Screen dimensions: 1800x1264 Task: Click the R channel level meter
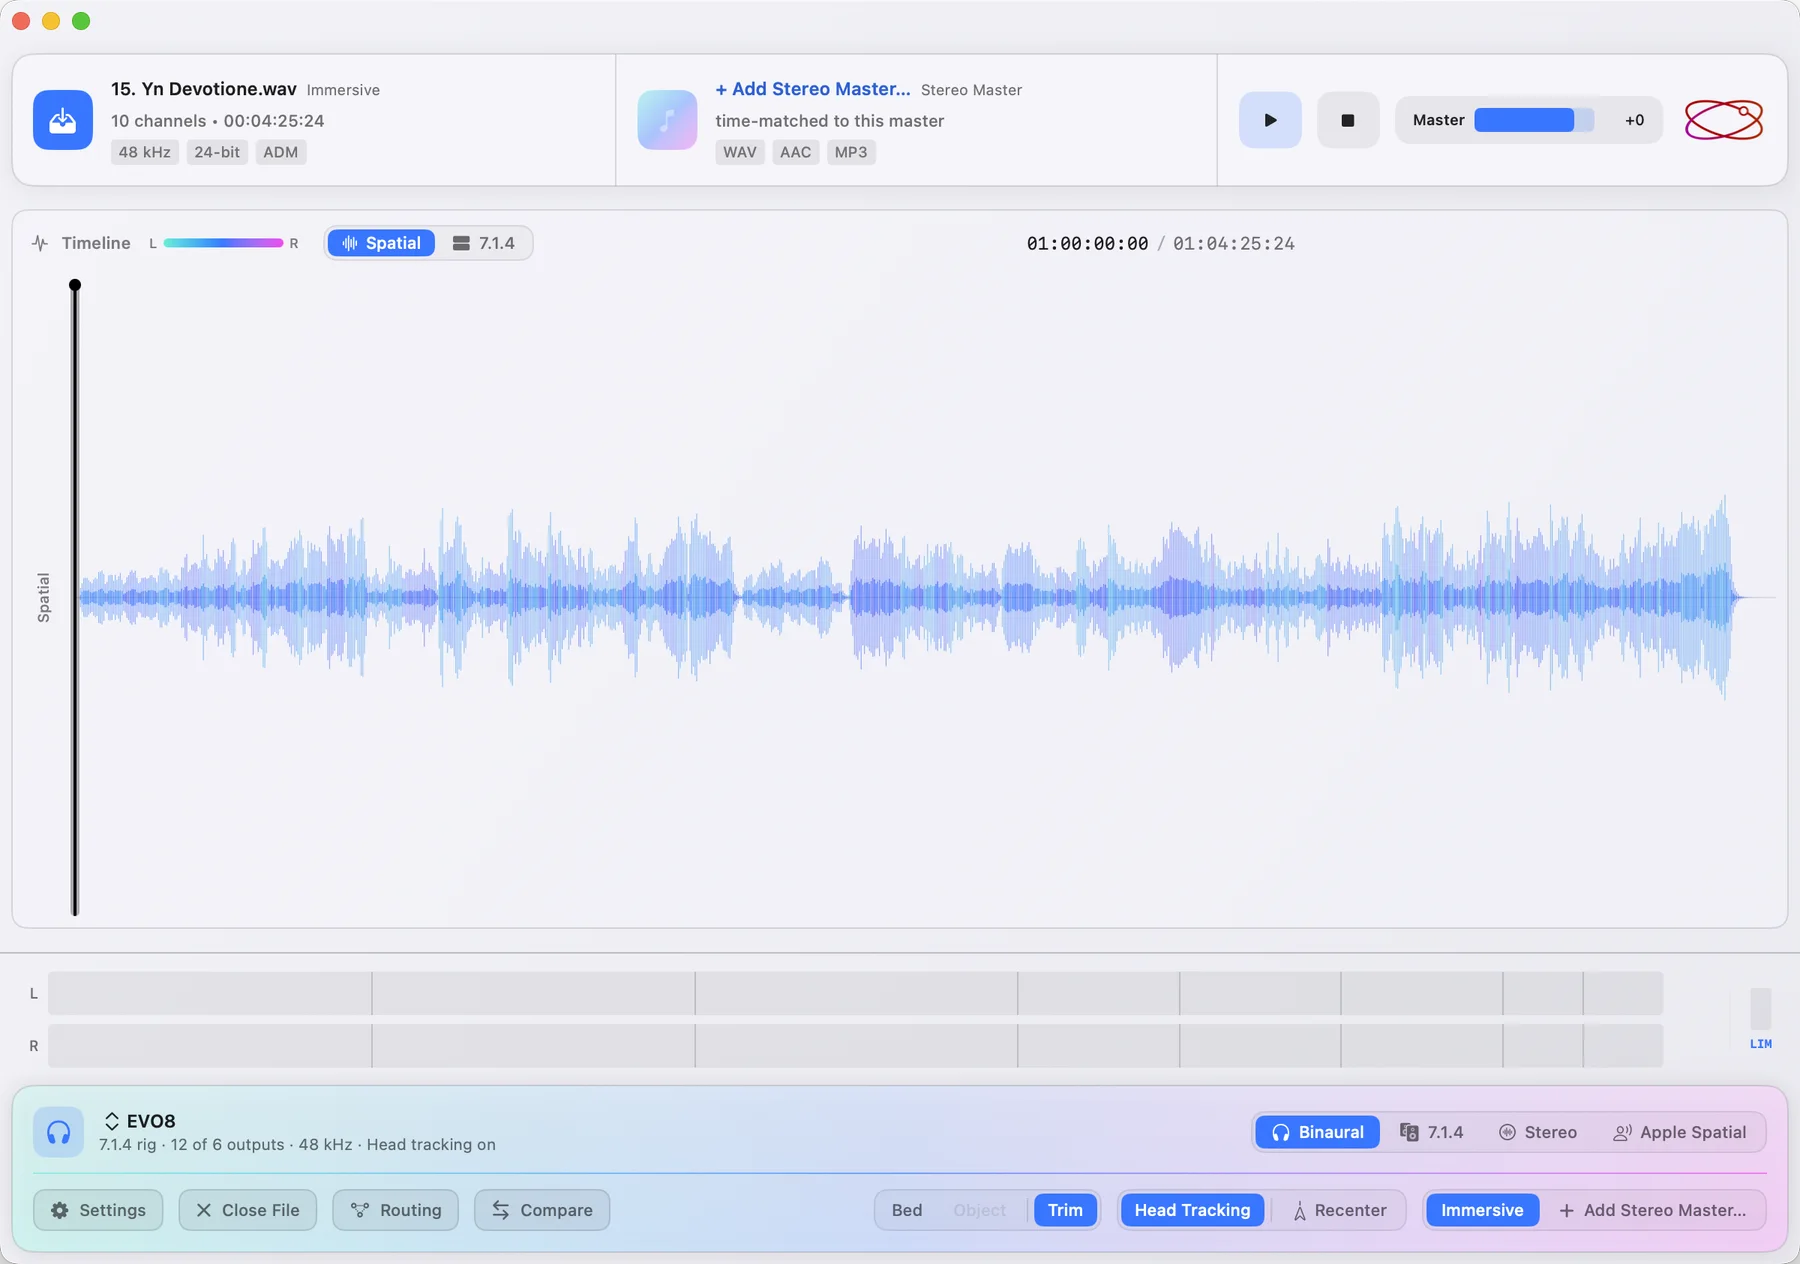click(x=855, y=1045)
